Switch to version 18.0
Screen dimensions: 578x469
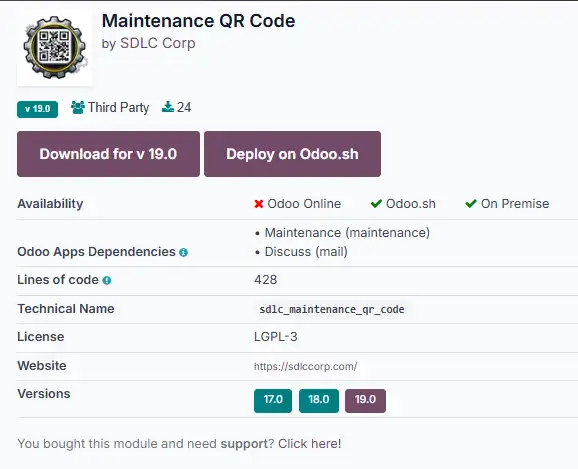(x=319, y=400)
